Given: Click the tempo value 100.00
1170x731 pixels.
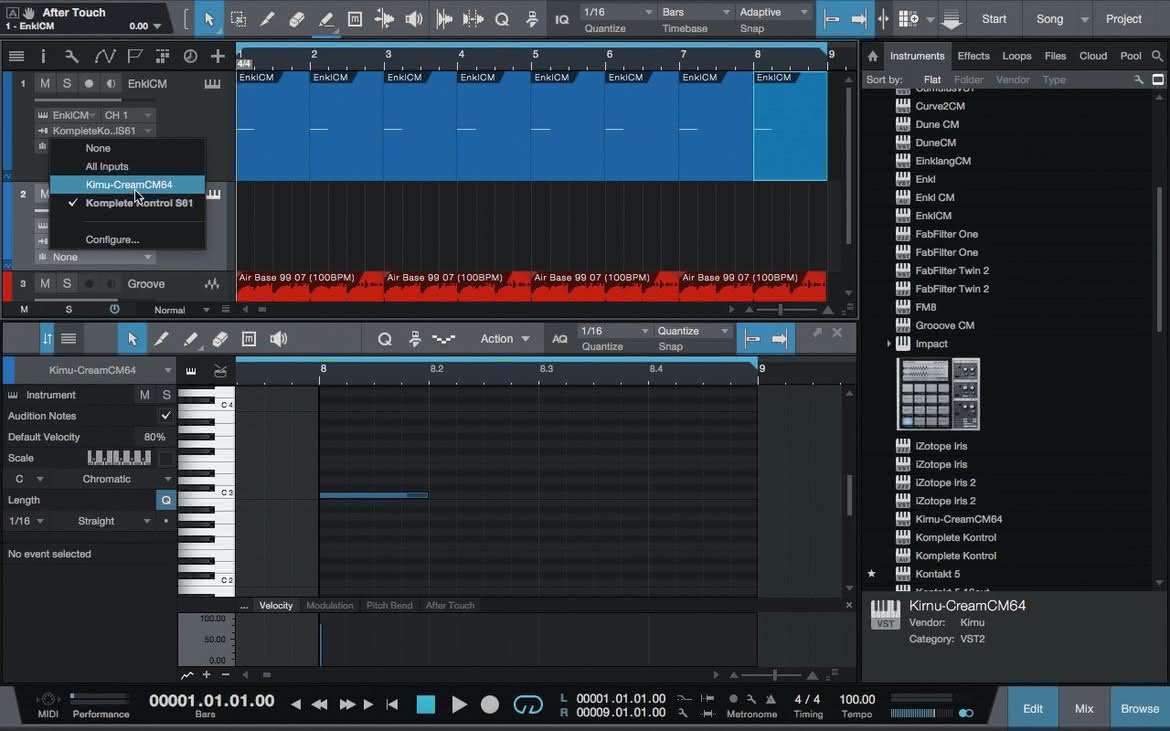Looking at the screenshot, I should (x=857, y=700).
